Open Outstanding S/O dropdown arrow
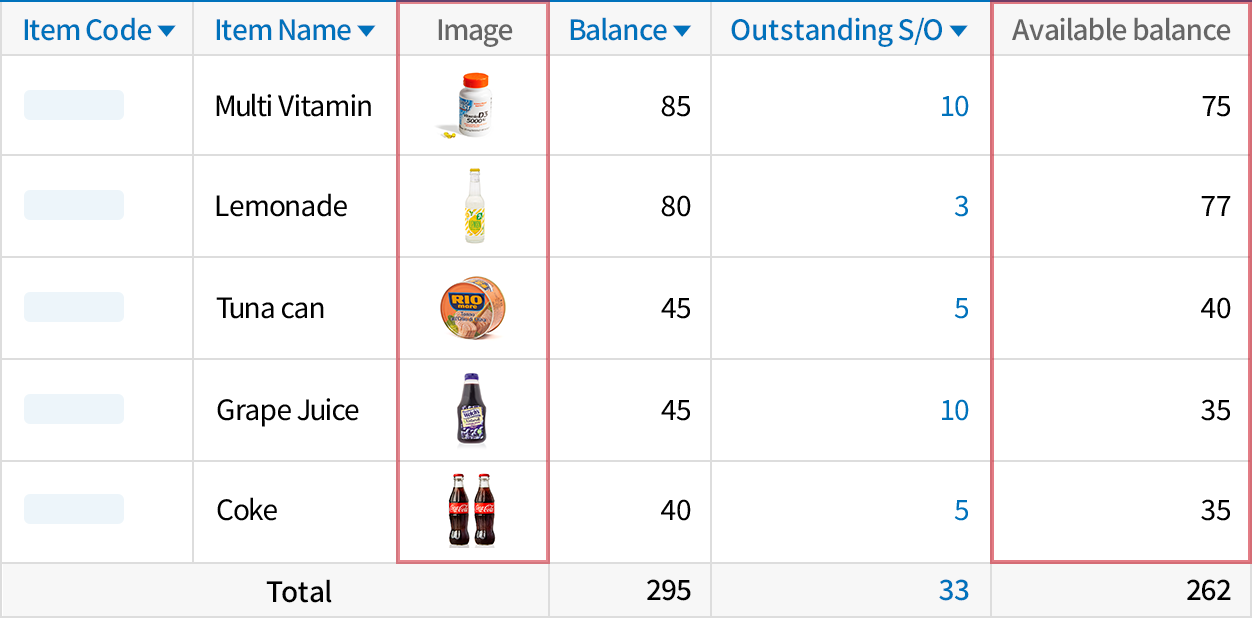 point(959,32)
